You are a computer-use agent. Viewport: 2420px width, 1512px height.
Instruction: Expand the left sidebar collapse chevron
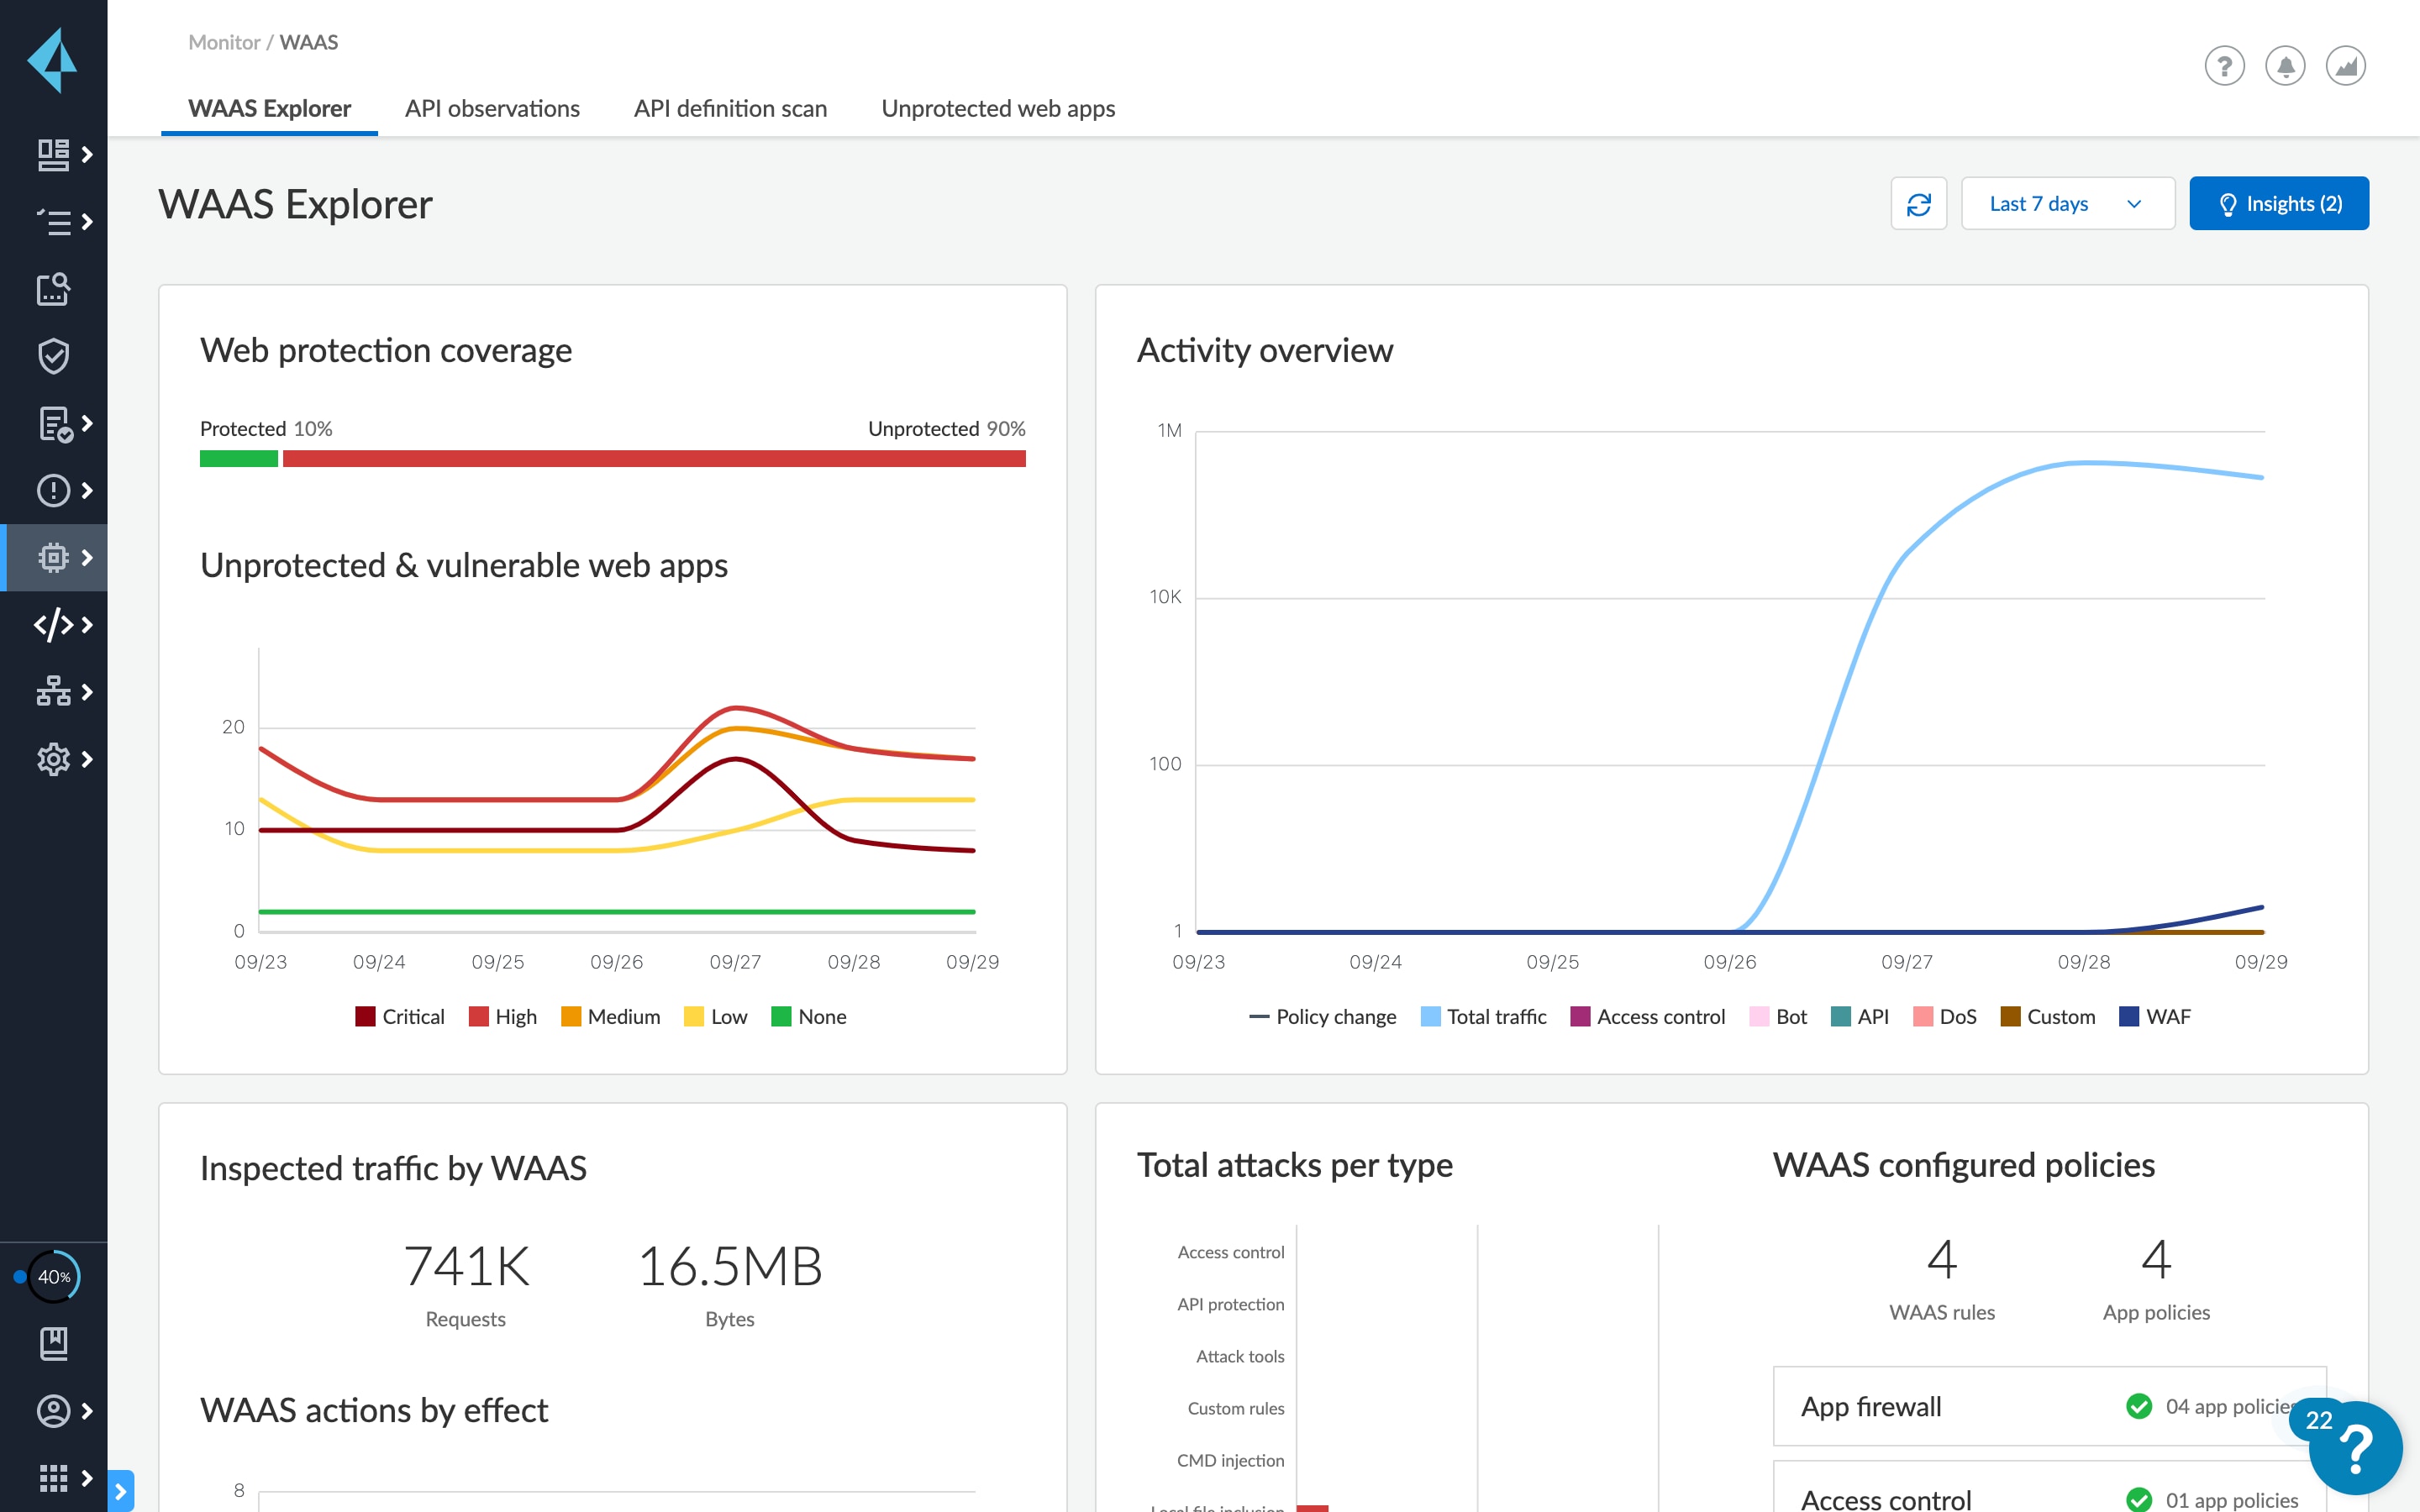point(120,1489)
